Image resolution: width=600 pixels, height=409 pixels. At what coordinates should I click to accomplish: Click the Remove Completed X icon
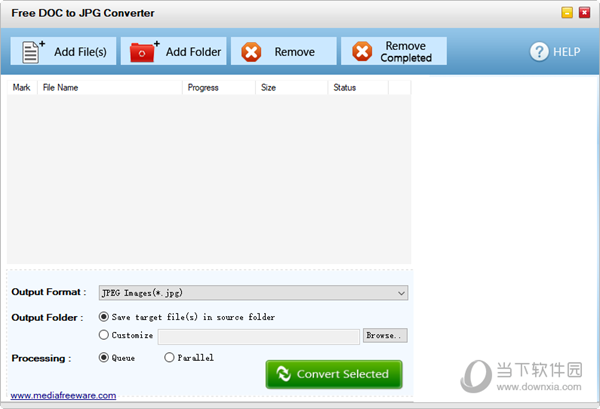coord(362,51)
